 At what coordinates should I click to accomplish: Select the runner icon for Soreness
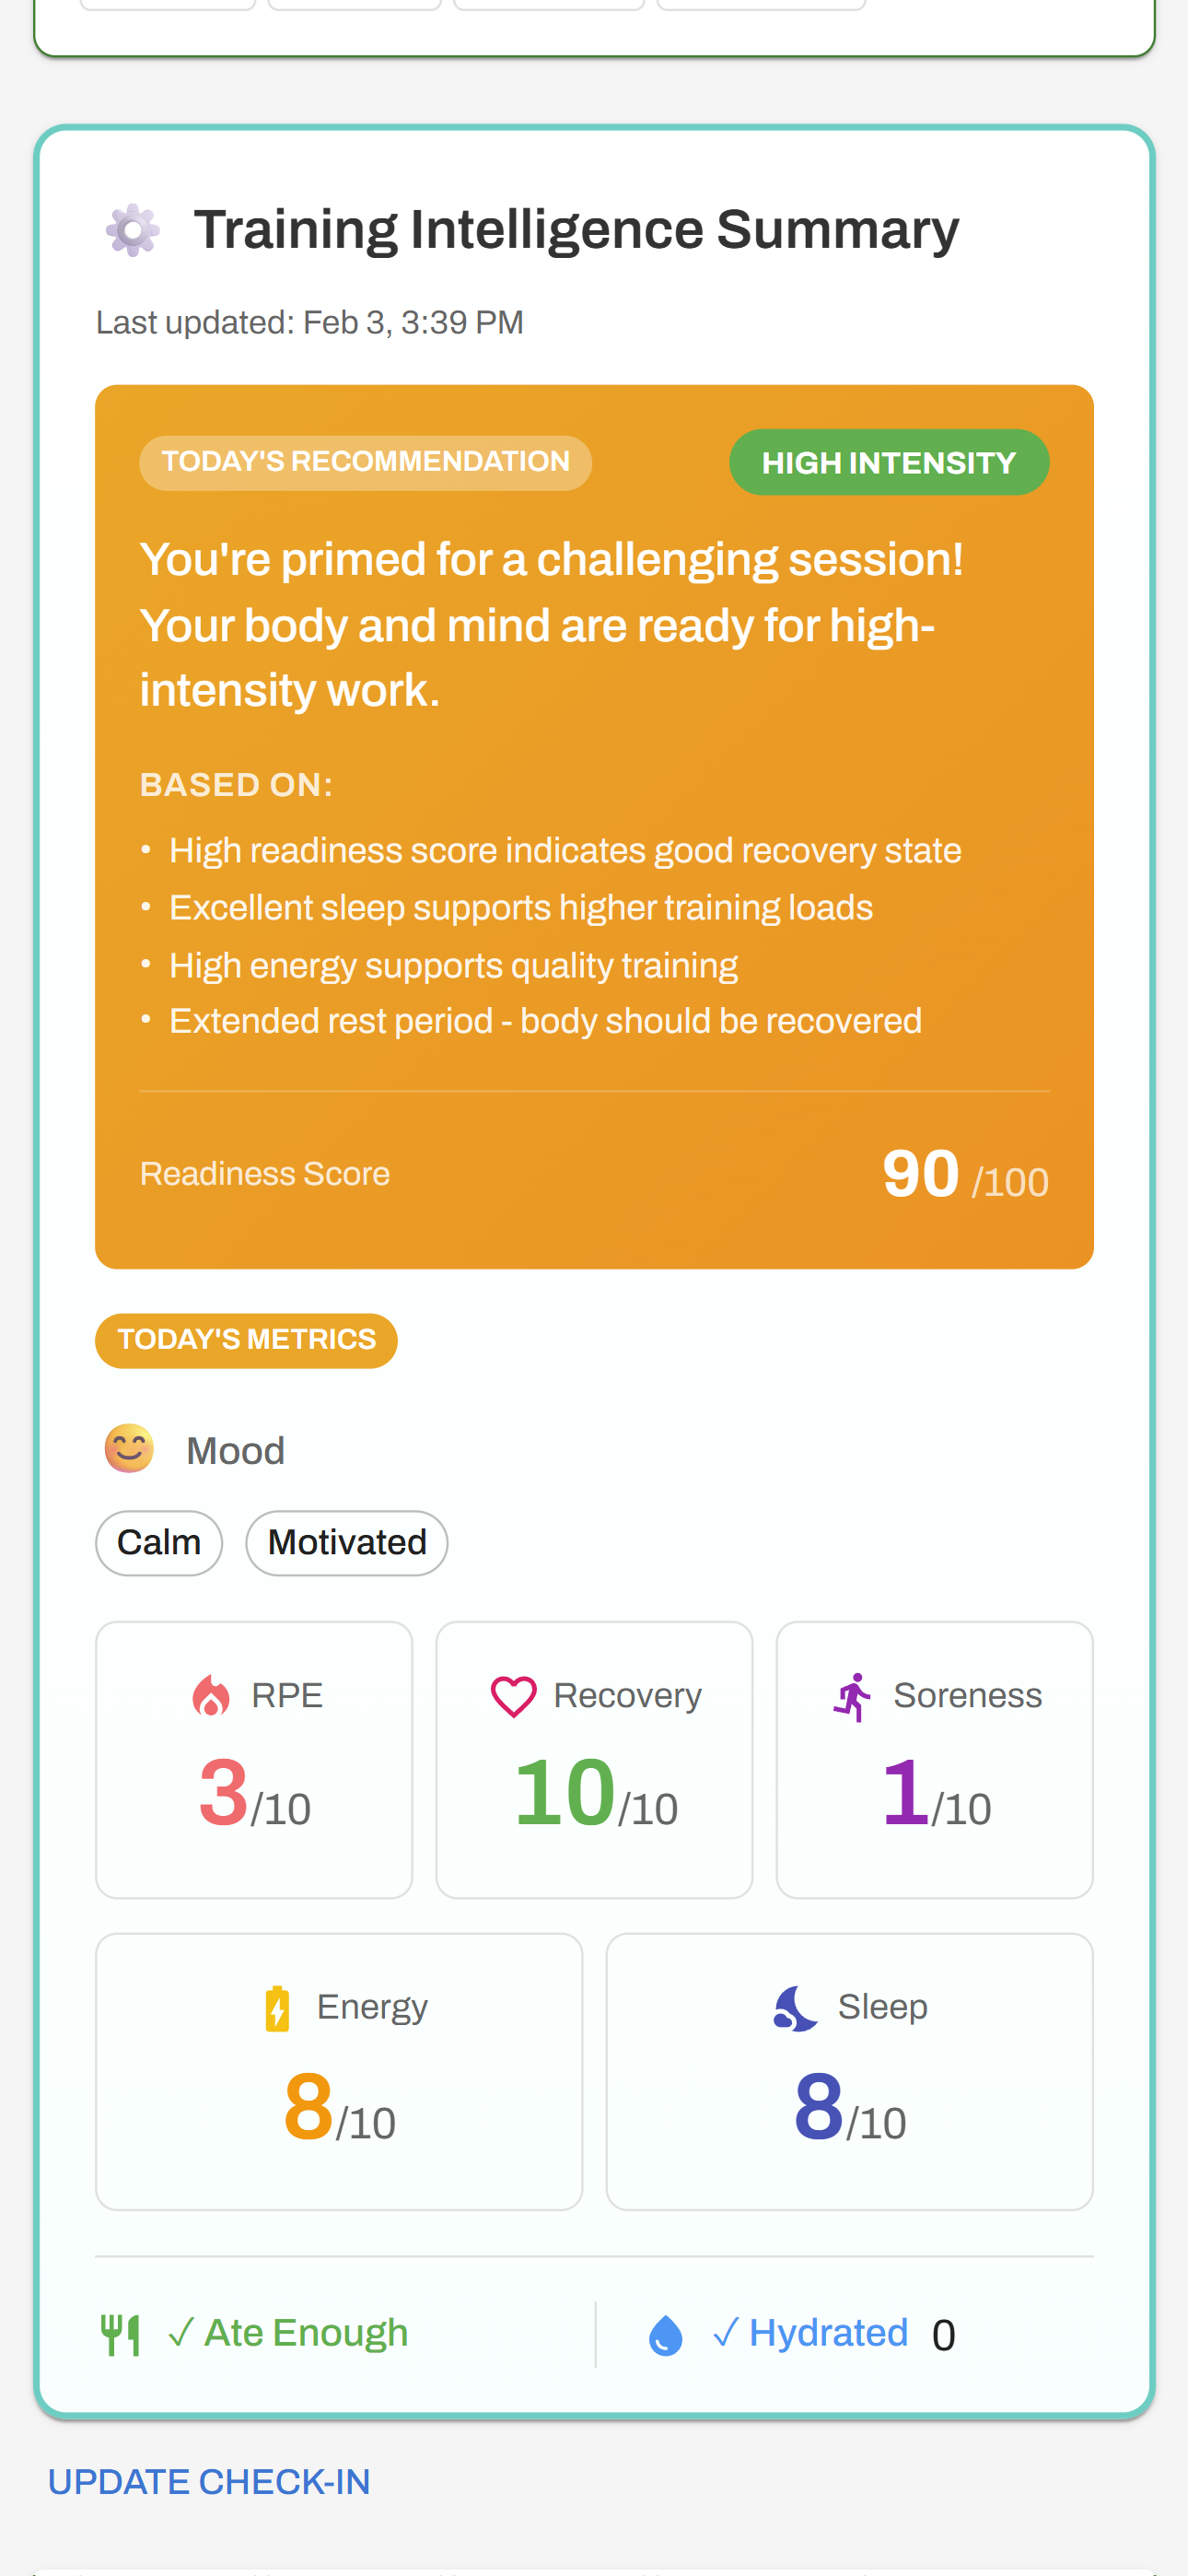(852, 1695)
